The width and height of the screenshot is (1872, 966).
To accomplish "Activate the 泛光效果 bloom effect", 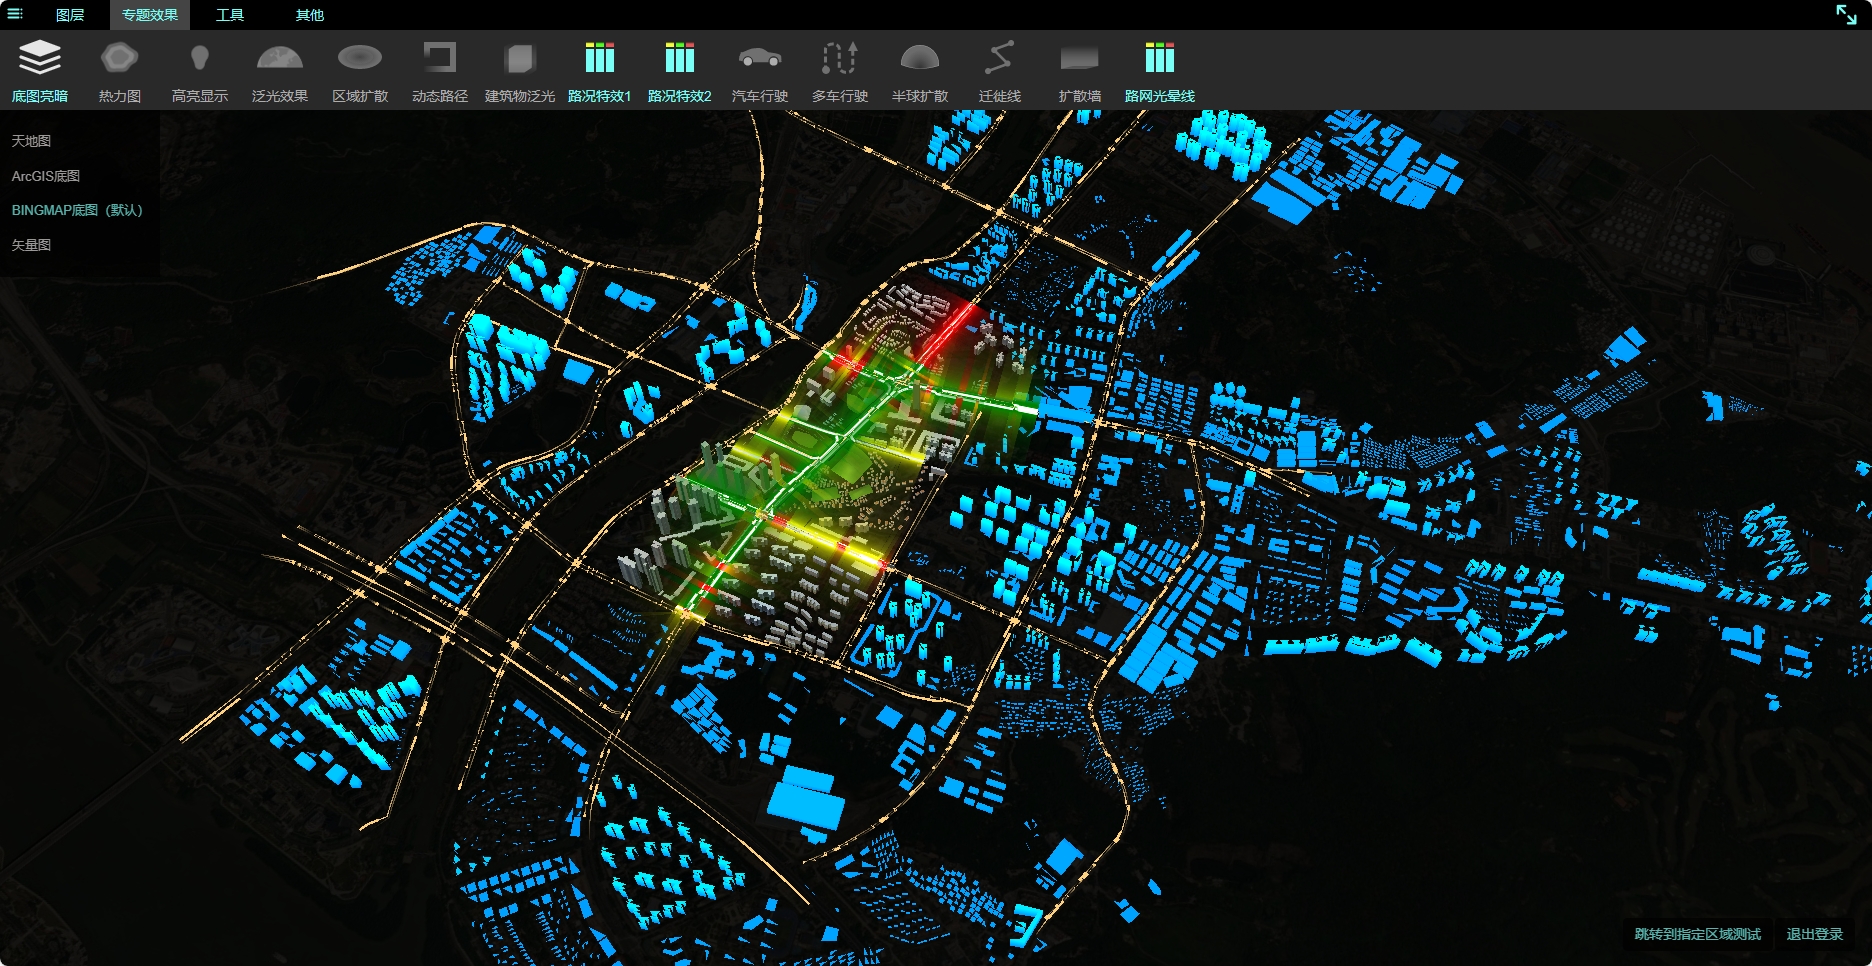I will pos(280,60).
